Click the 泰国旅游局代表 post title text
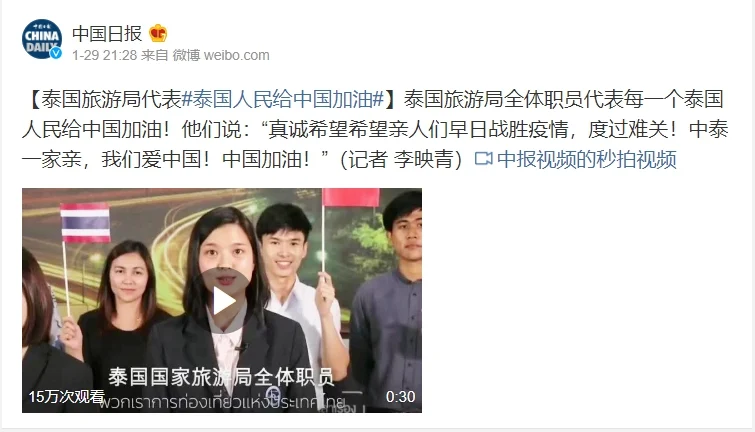 click(x=111, y=99)
